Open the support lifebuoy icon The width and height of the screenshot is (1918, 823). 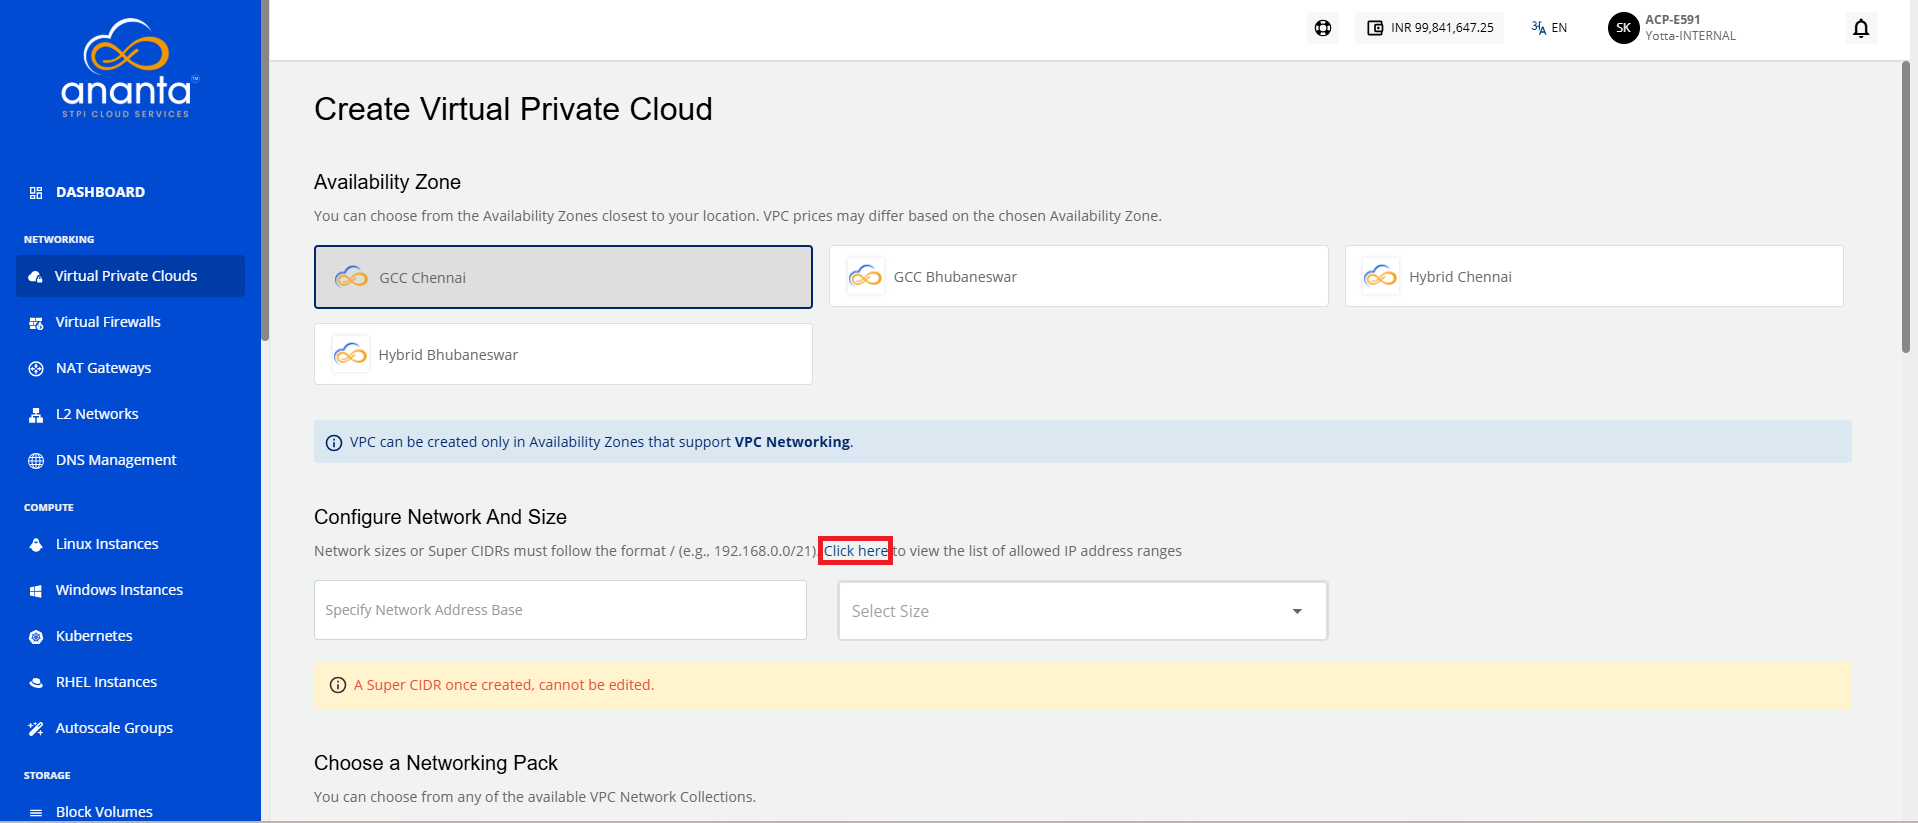tap(1323, 28)
